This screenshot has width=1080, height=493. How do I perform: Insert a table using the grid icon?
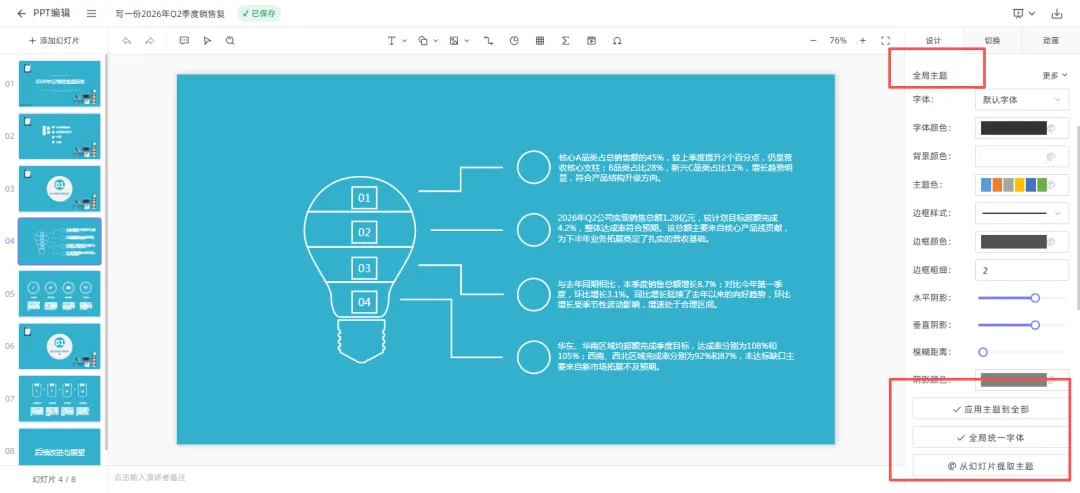pyautogui.click(x=540, y=41)
